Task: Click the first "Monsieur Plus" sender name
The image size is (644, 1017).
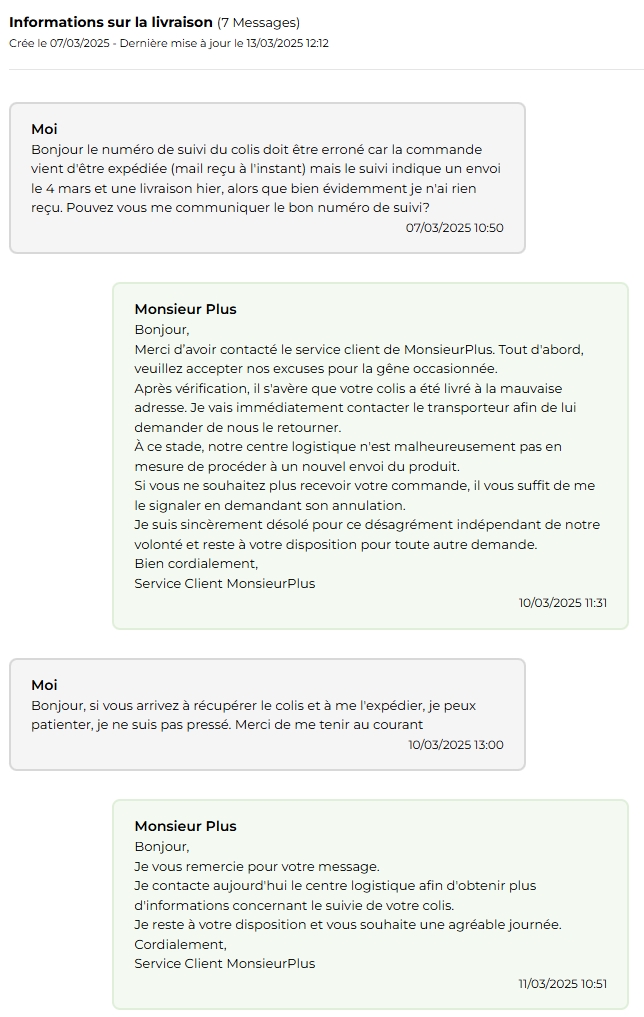Action: point(185,309)
